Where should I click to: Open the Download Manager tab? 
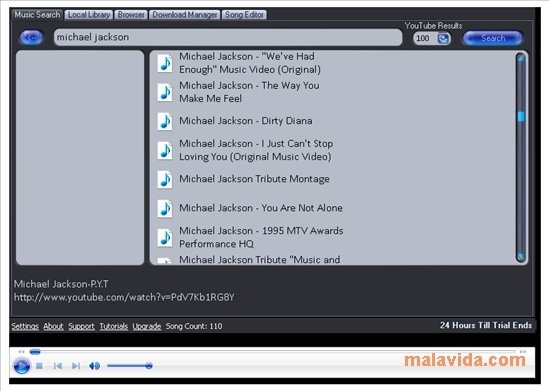[185, 15]
